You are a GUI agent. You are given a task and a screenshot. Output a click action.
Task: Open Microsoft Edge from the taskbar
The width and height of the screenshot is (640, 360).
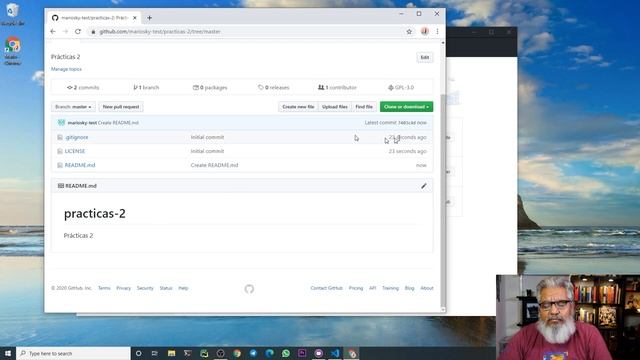(269, 353)
